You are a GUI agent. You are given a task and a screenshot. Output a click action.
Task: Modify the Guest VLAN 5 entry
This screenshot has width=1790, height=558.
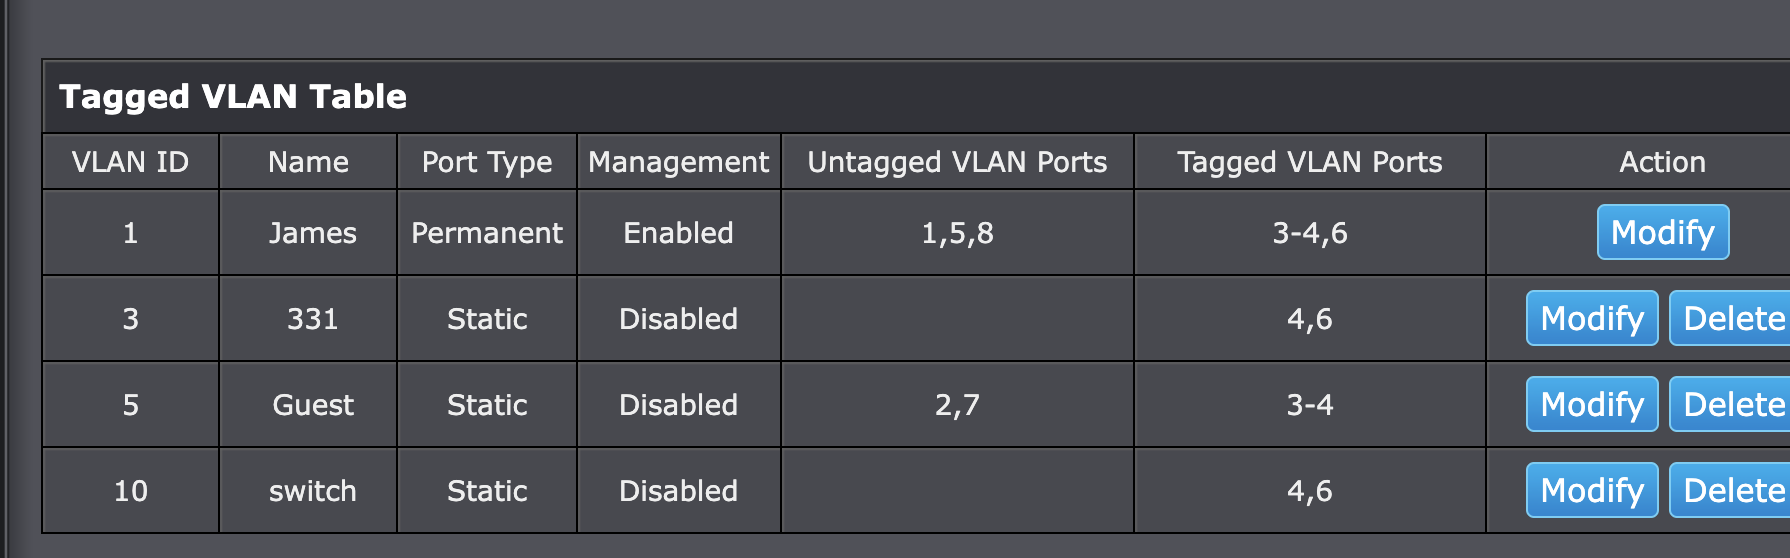point(1592,404)
